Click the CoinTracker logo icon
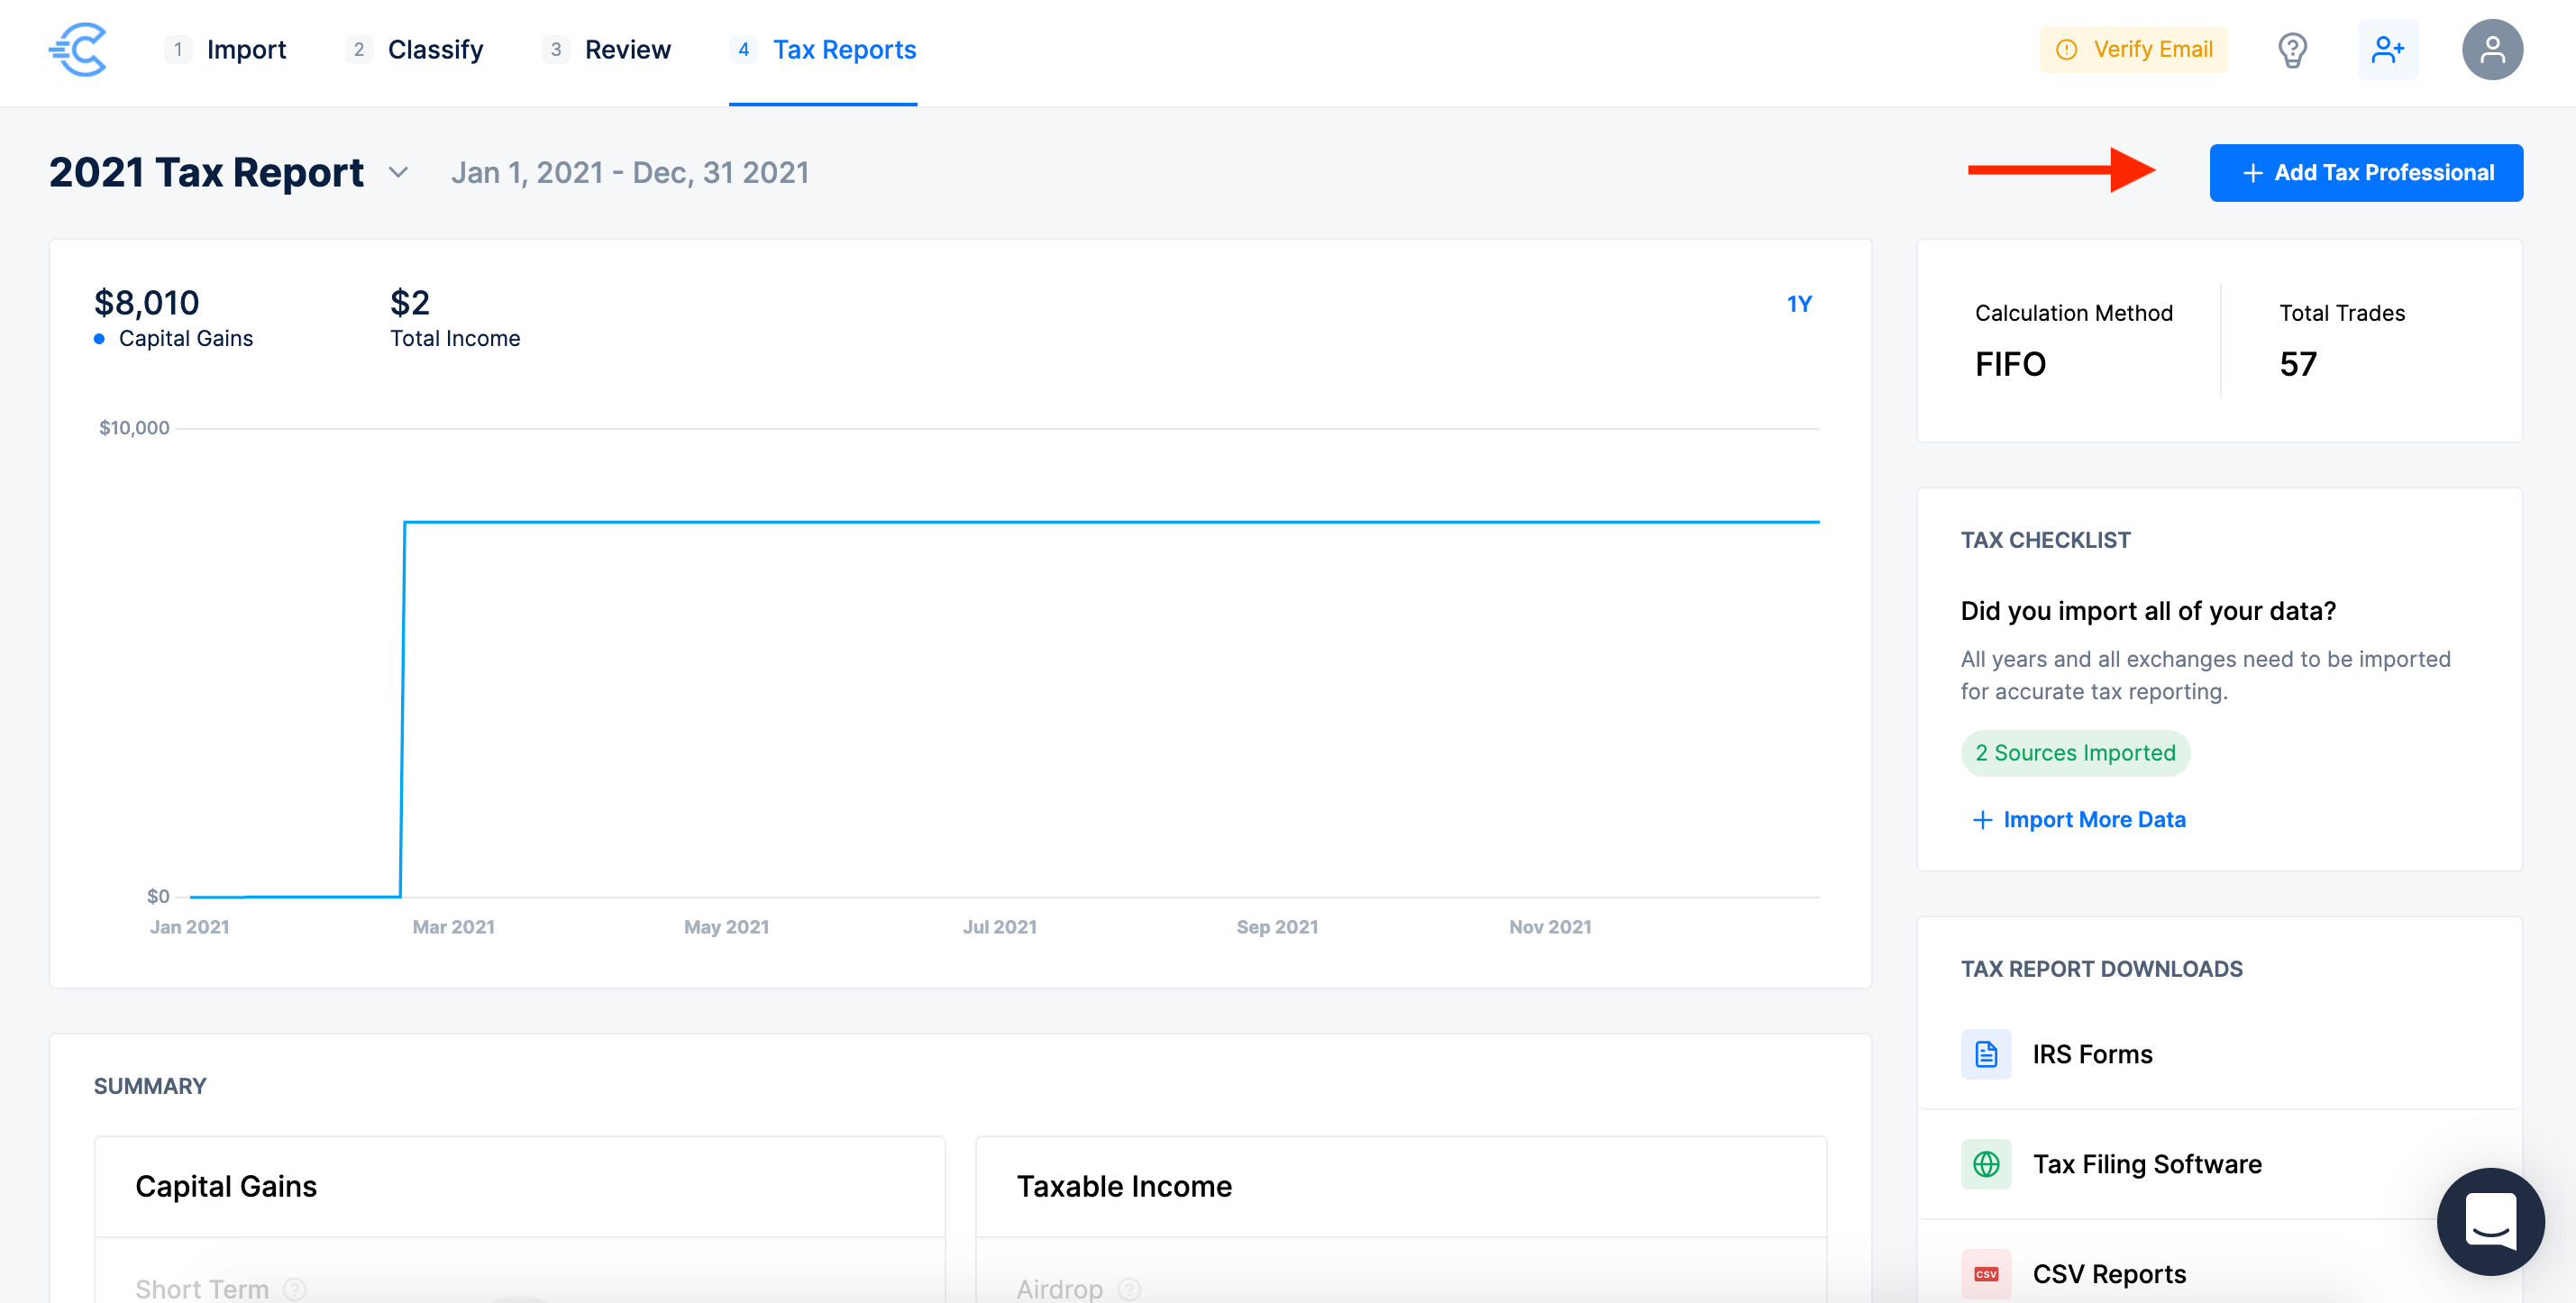Image resolution: width=2576 pixels, height=1303 pixels. (78, 49)
